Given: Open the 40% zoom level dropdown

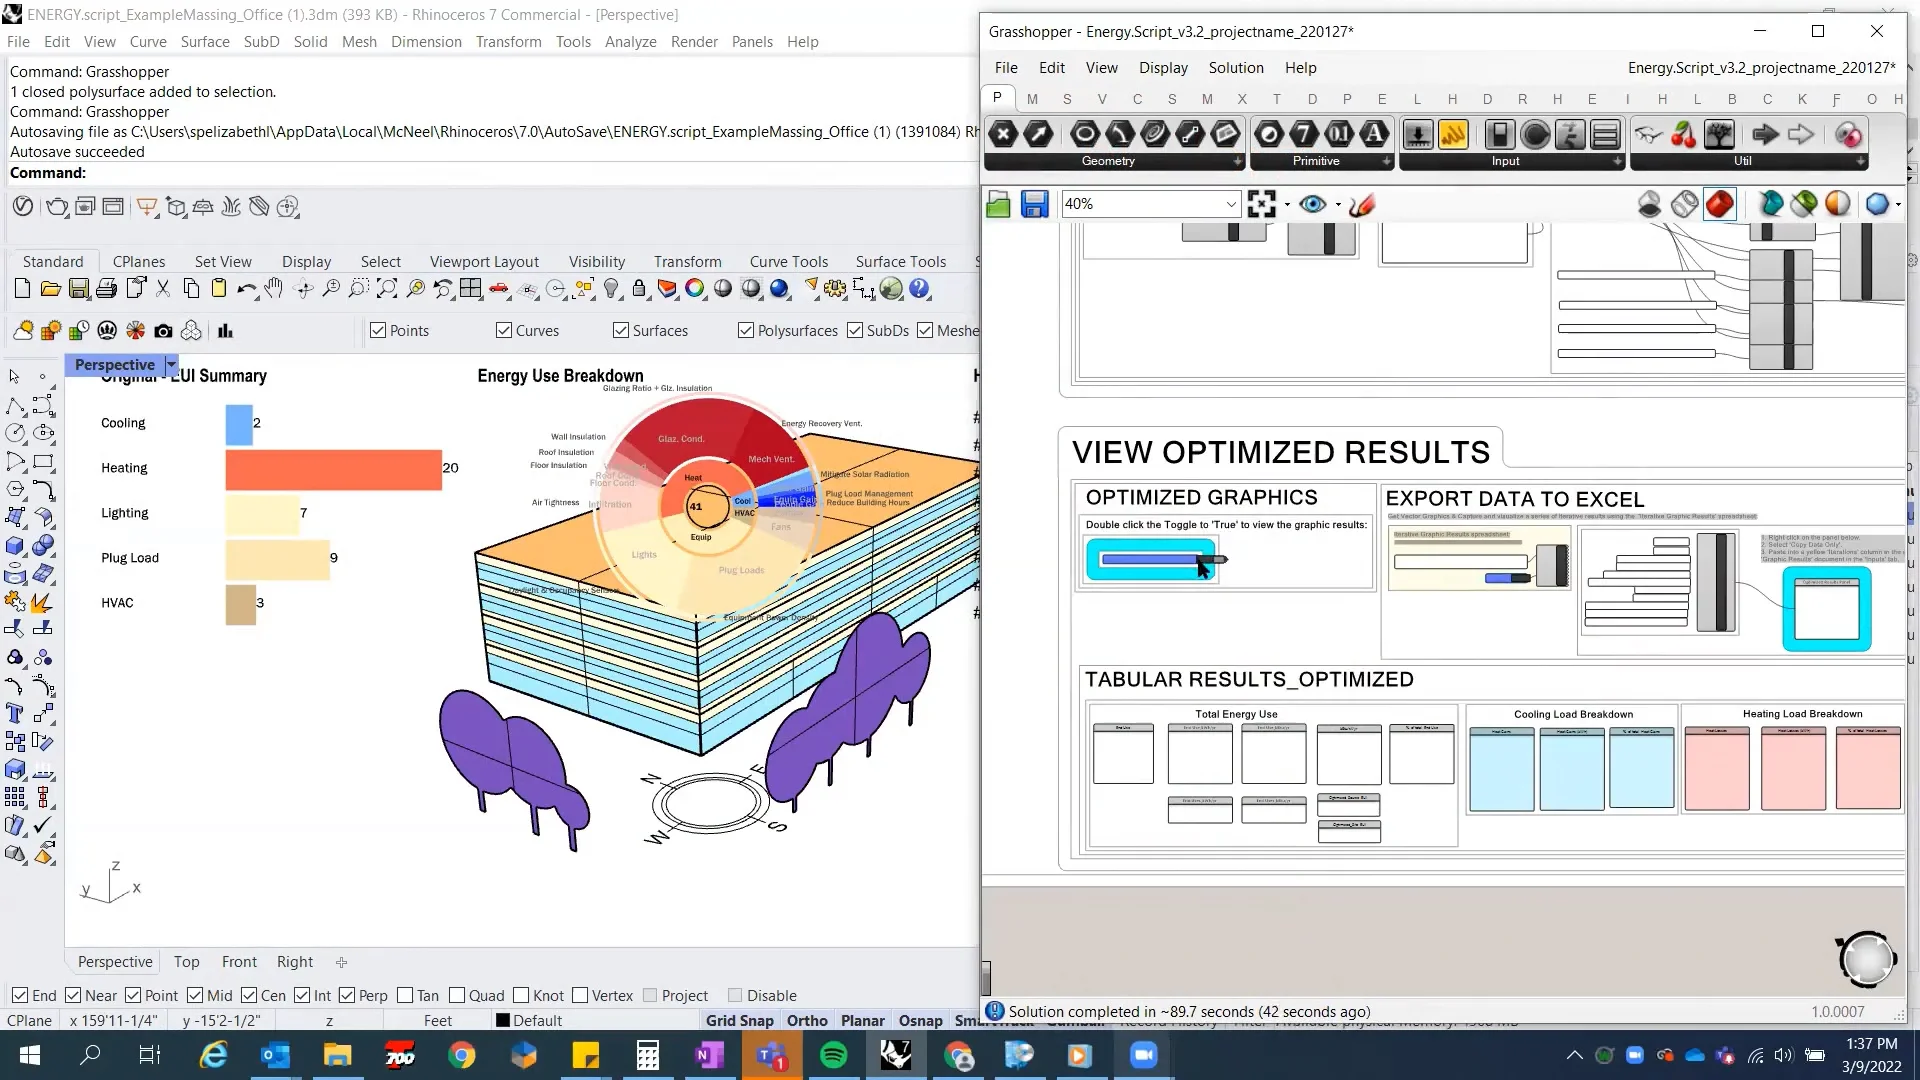Looking at the screenshot, I should pos(1231,204).
